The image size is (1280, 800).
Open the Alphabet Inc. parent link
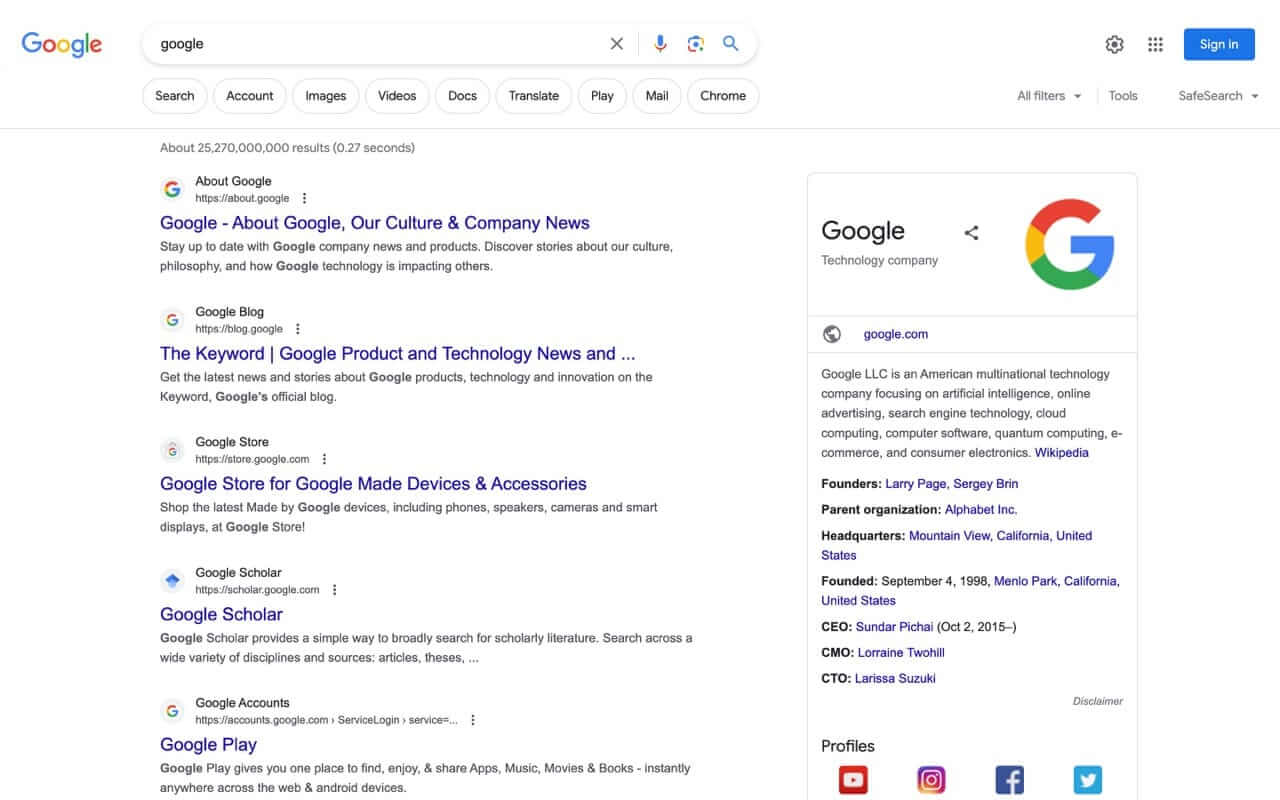[x=981, y=510]
